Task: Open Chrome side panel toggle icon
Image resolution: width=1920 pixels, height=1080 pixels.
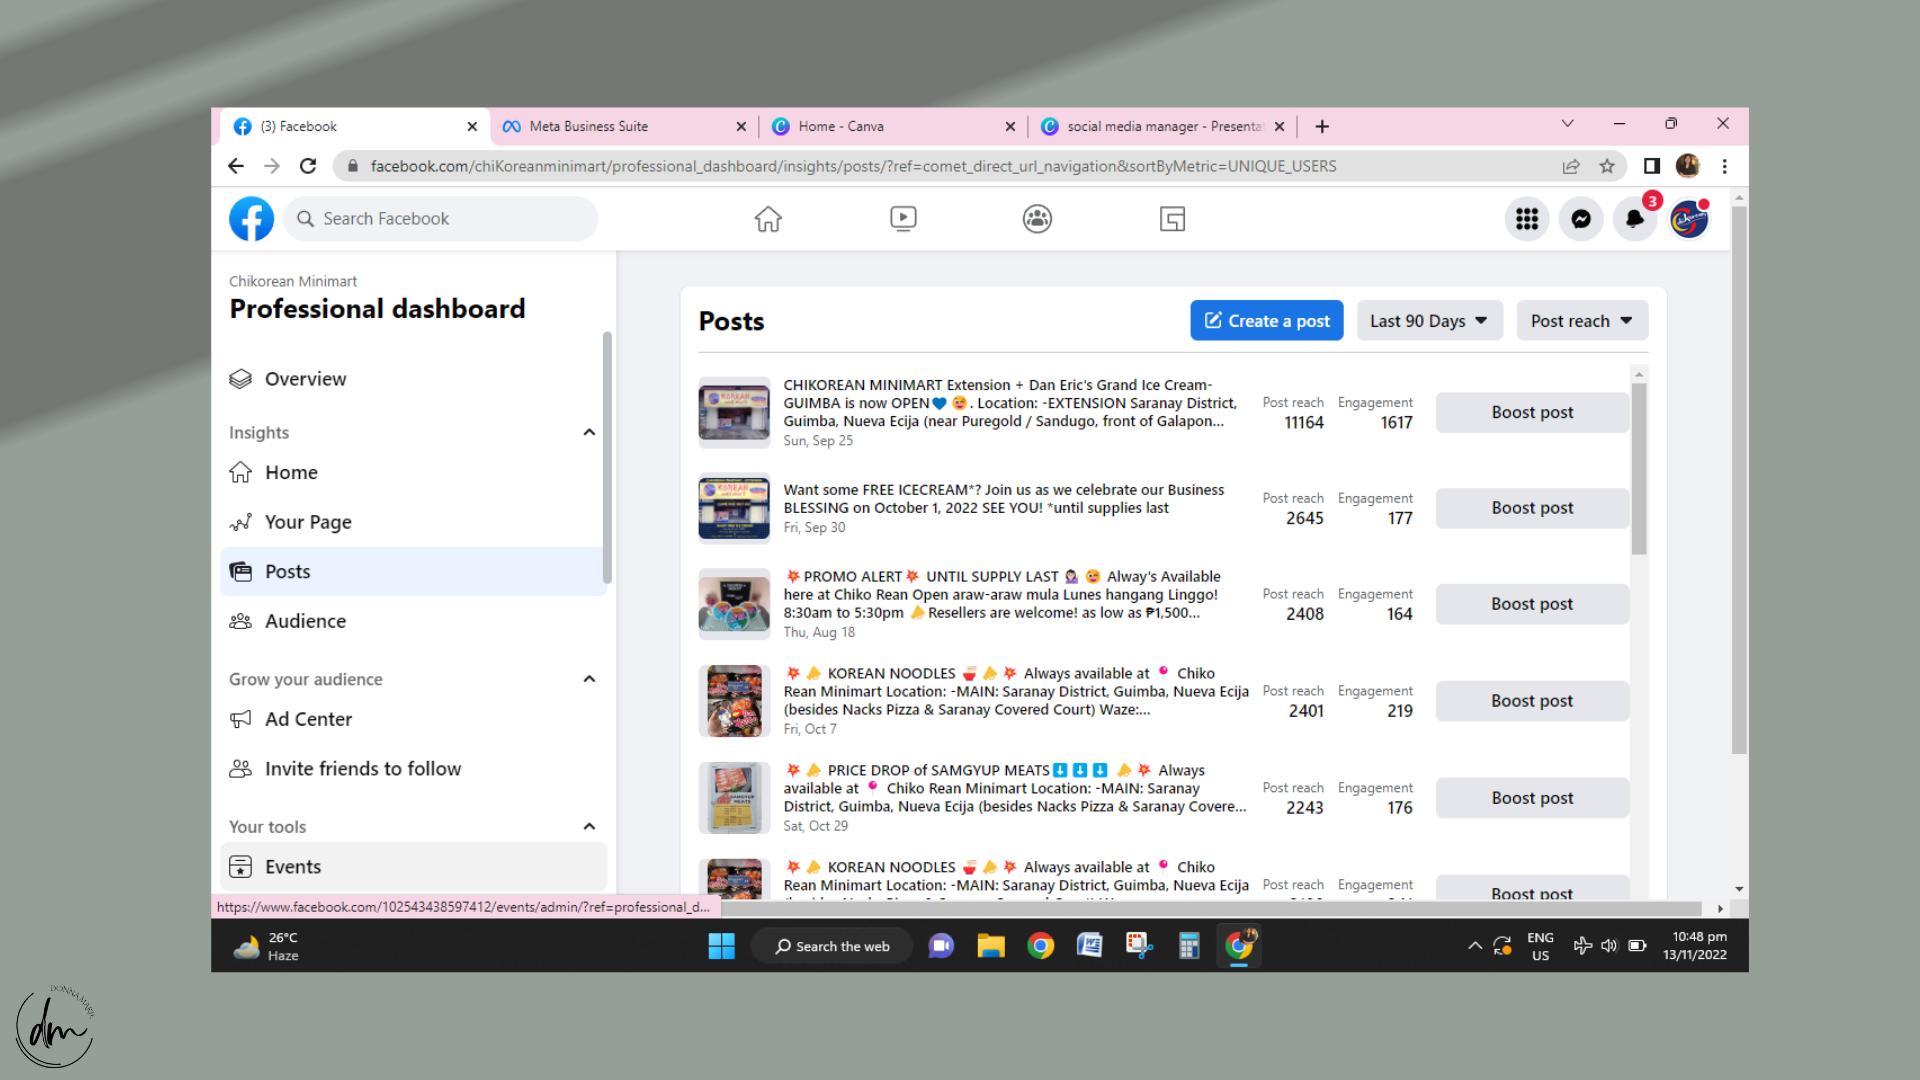Action: [1652, 166]
